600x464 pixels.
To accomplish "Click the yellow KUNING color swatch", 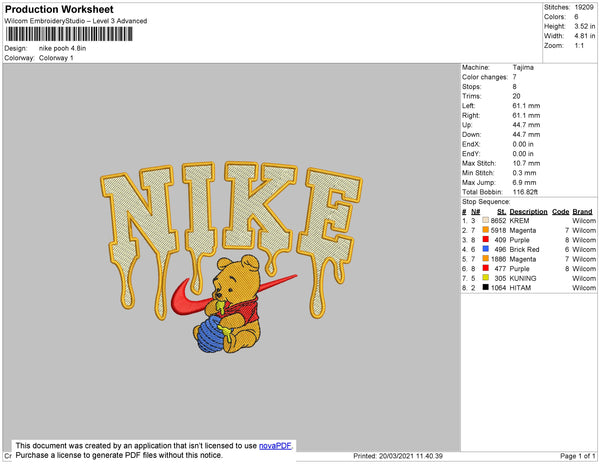I will [487, 278].
